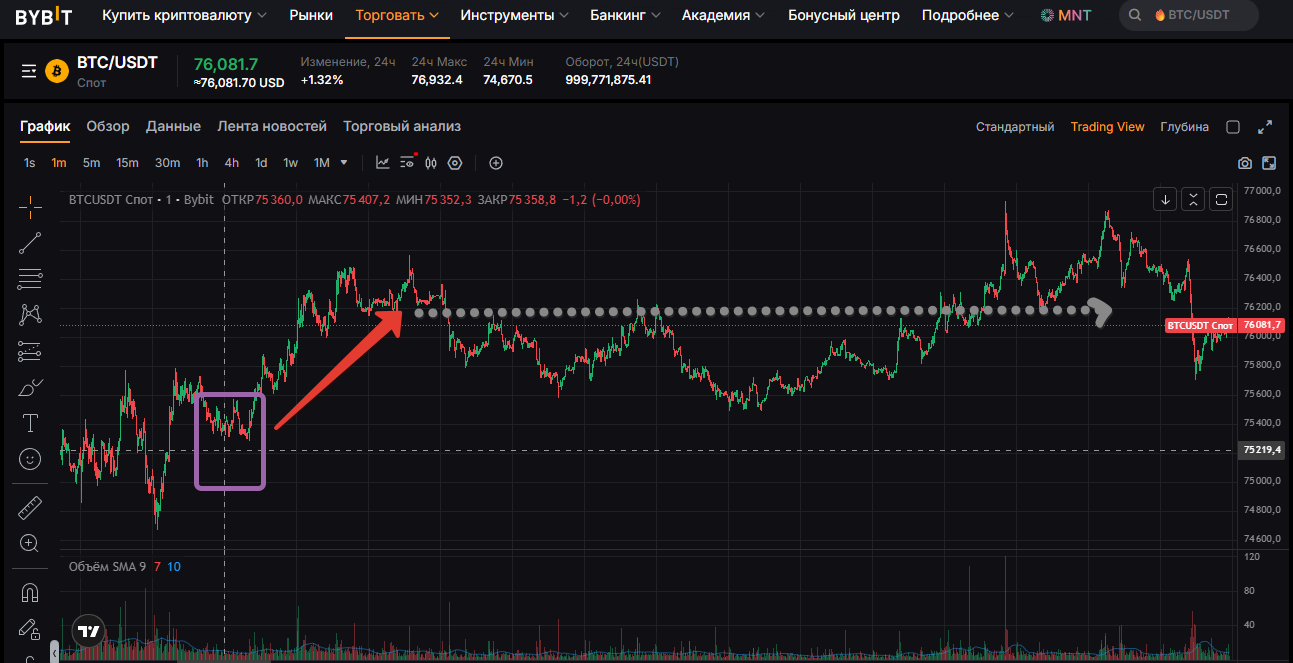The width and height of the screenshot is (1293, 663).
Task: Switch to Лента новостей tab
Action: pos(272,126)
